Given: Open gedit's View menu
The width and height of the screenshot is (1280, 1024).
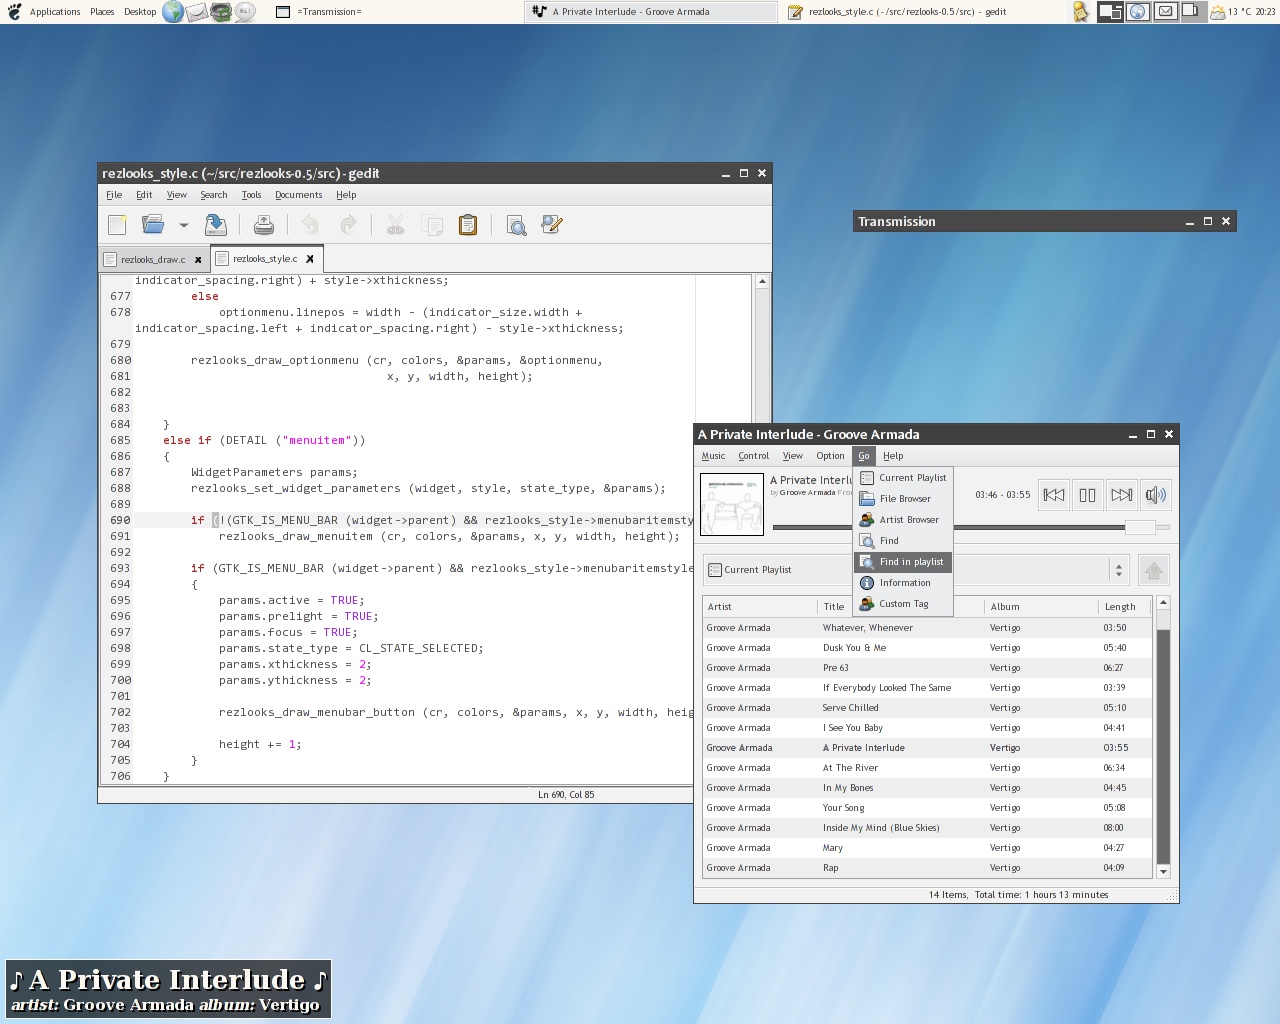Looking at the screenshot, I should pos(177,195).
